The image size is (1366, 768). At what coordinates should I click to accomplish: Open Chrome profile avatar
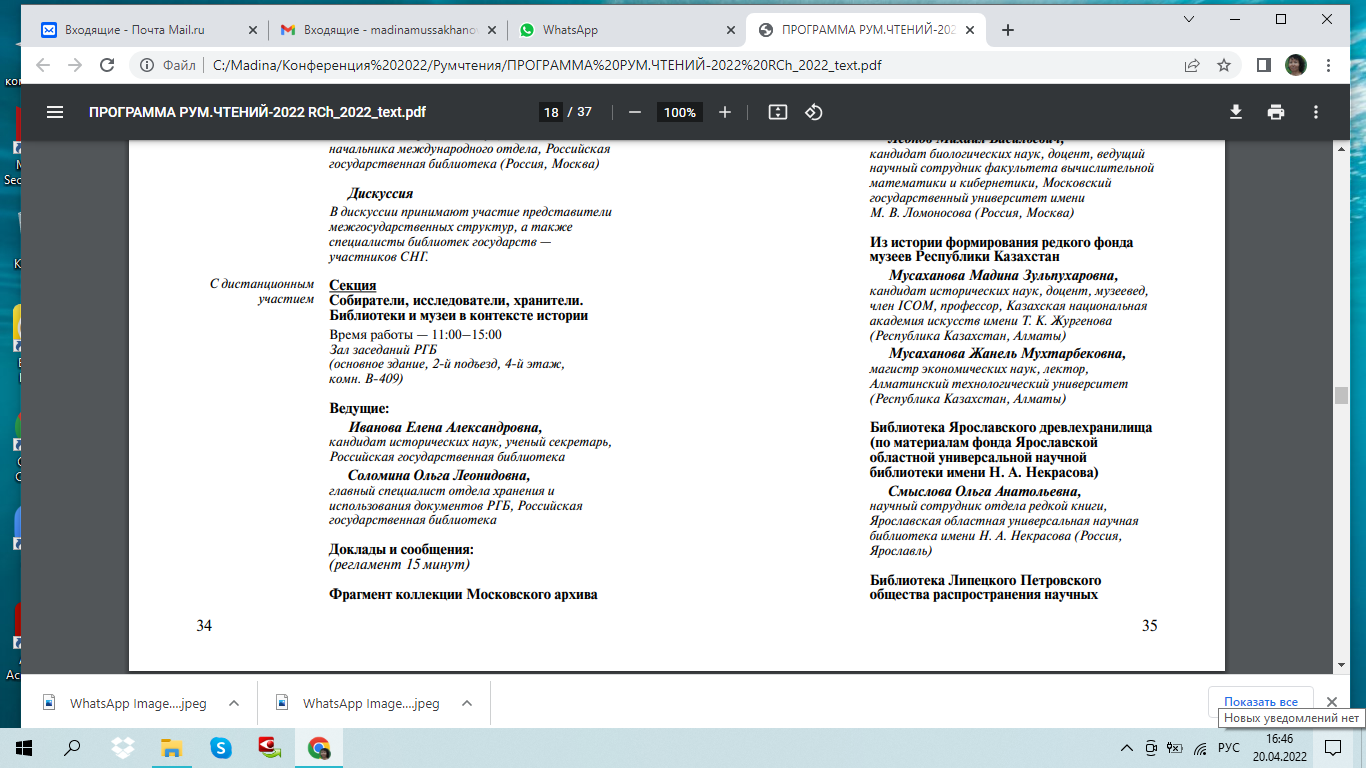[1296, 65]
